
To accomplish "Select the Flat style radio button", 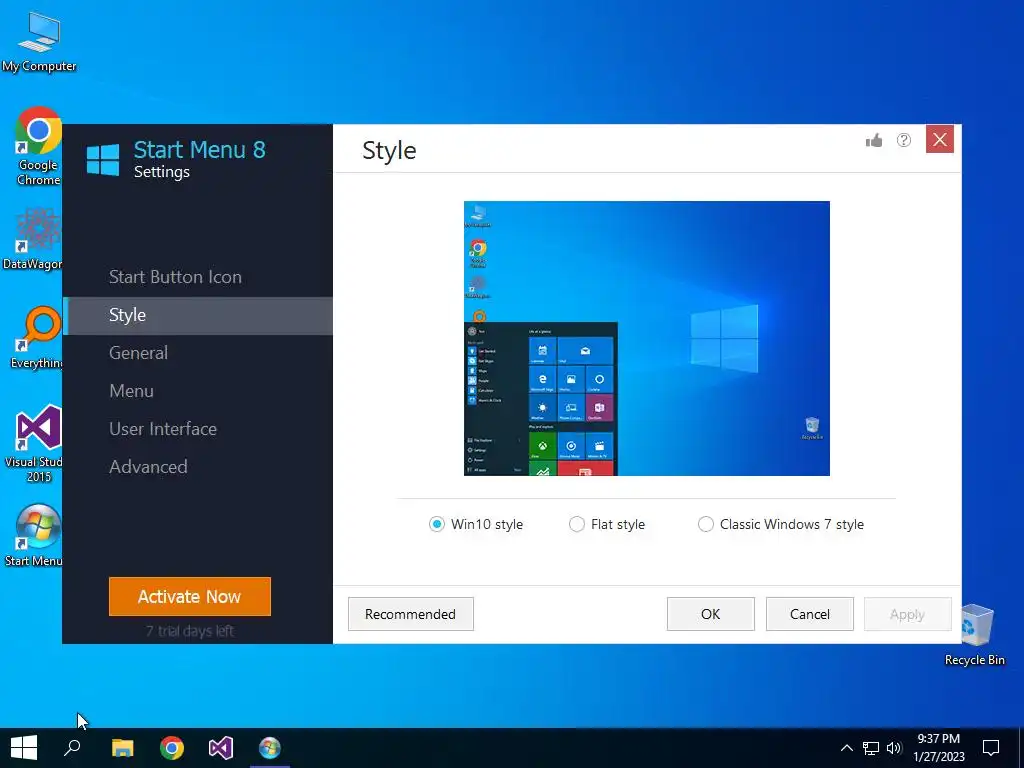I will click(x=577, y=524).
